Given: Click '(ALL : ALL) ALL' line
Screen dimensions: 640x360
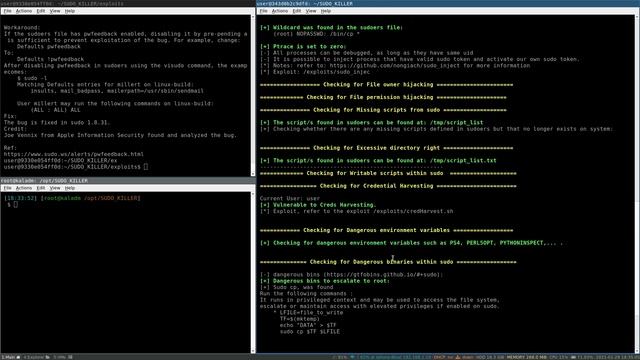Looking at the screenshot, I should 55,110.
